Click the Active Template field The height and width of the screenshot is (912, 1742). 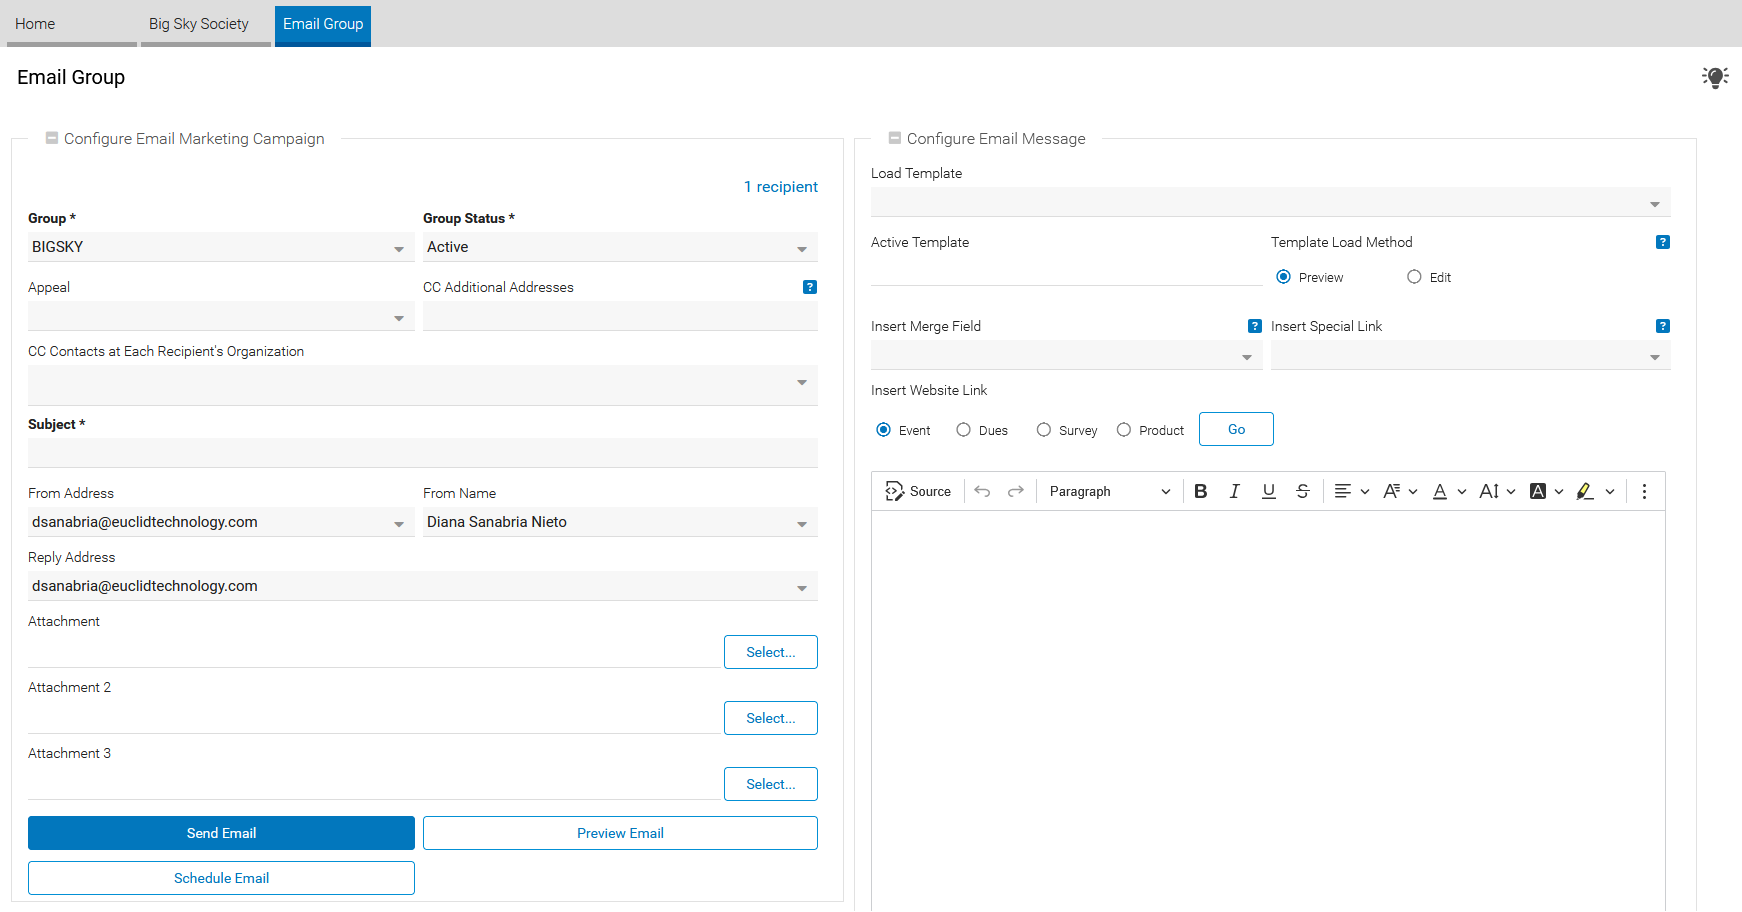point(1067,271)
